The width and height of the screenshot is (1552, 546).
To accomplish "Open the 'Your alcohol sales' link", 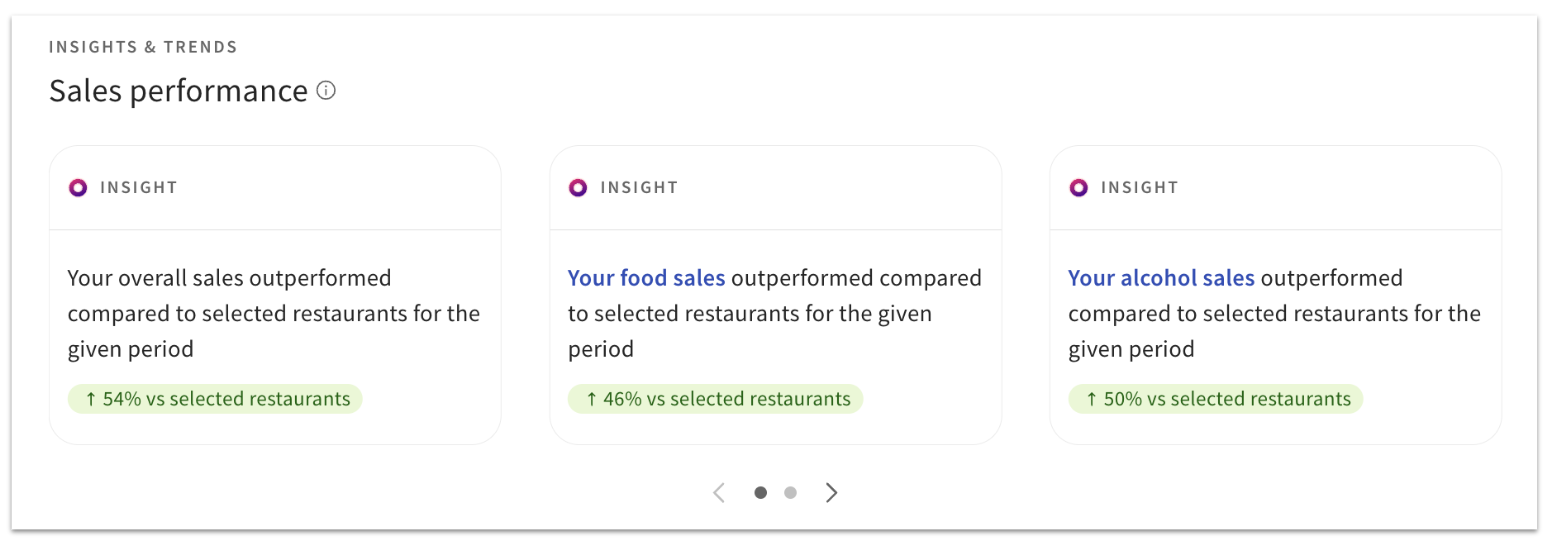I will point(1161,278).
